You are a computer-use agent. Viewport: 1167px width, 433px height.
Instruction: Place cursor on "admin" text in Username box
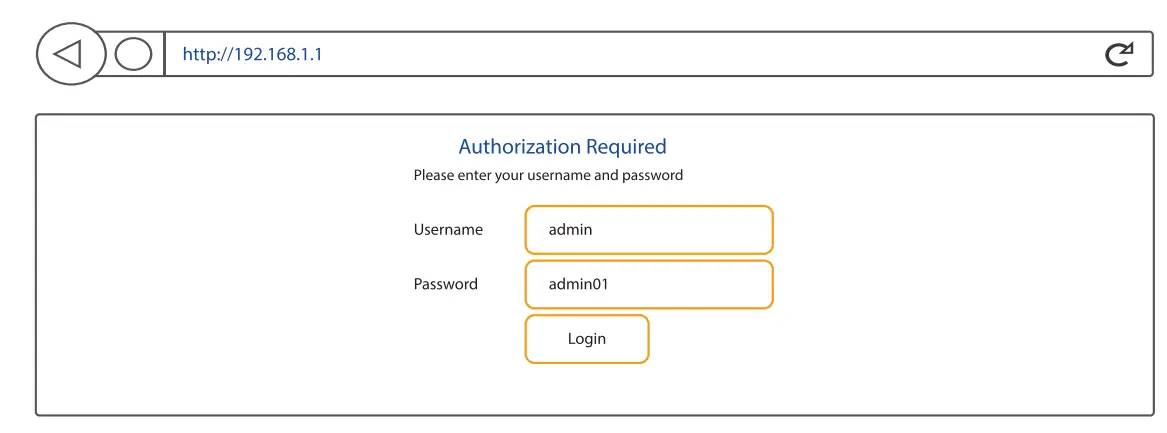point(570,230)
